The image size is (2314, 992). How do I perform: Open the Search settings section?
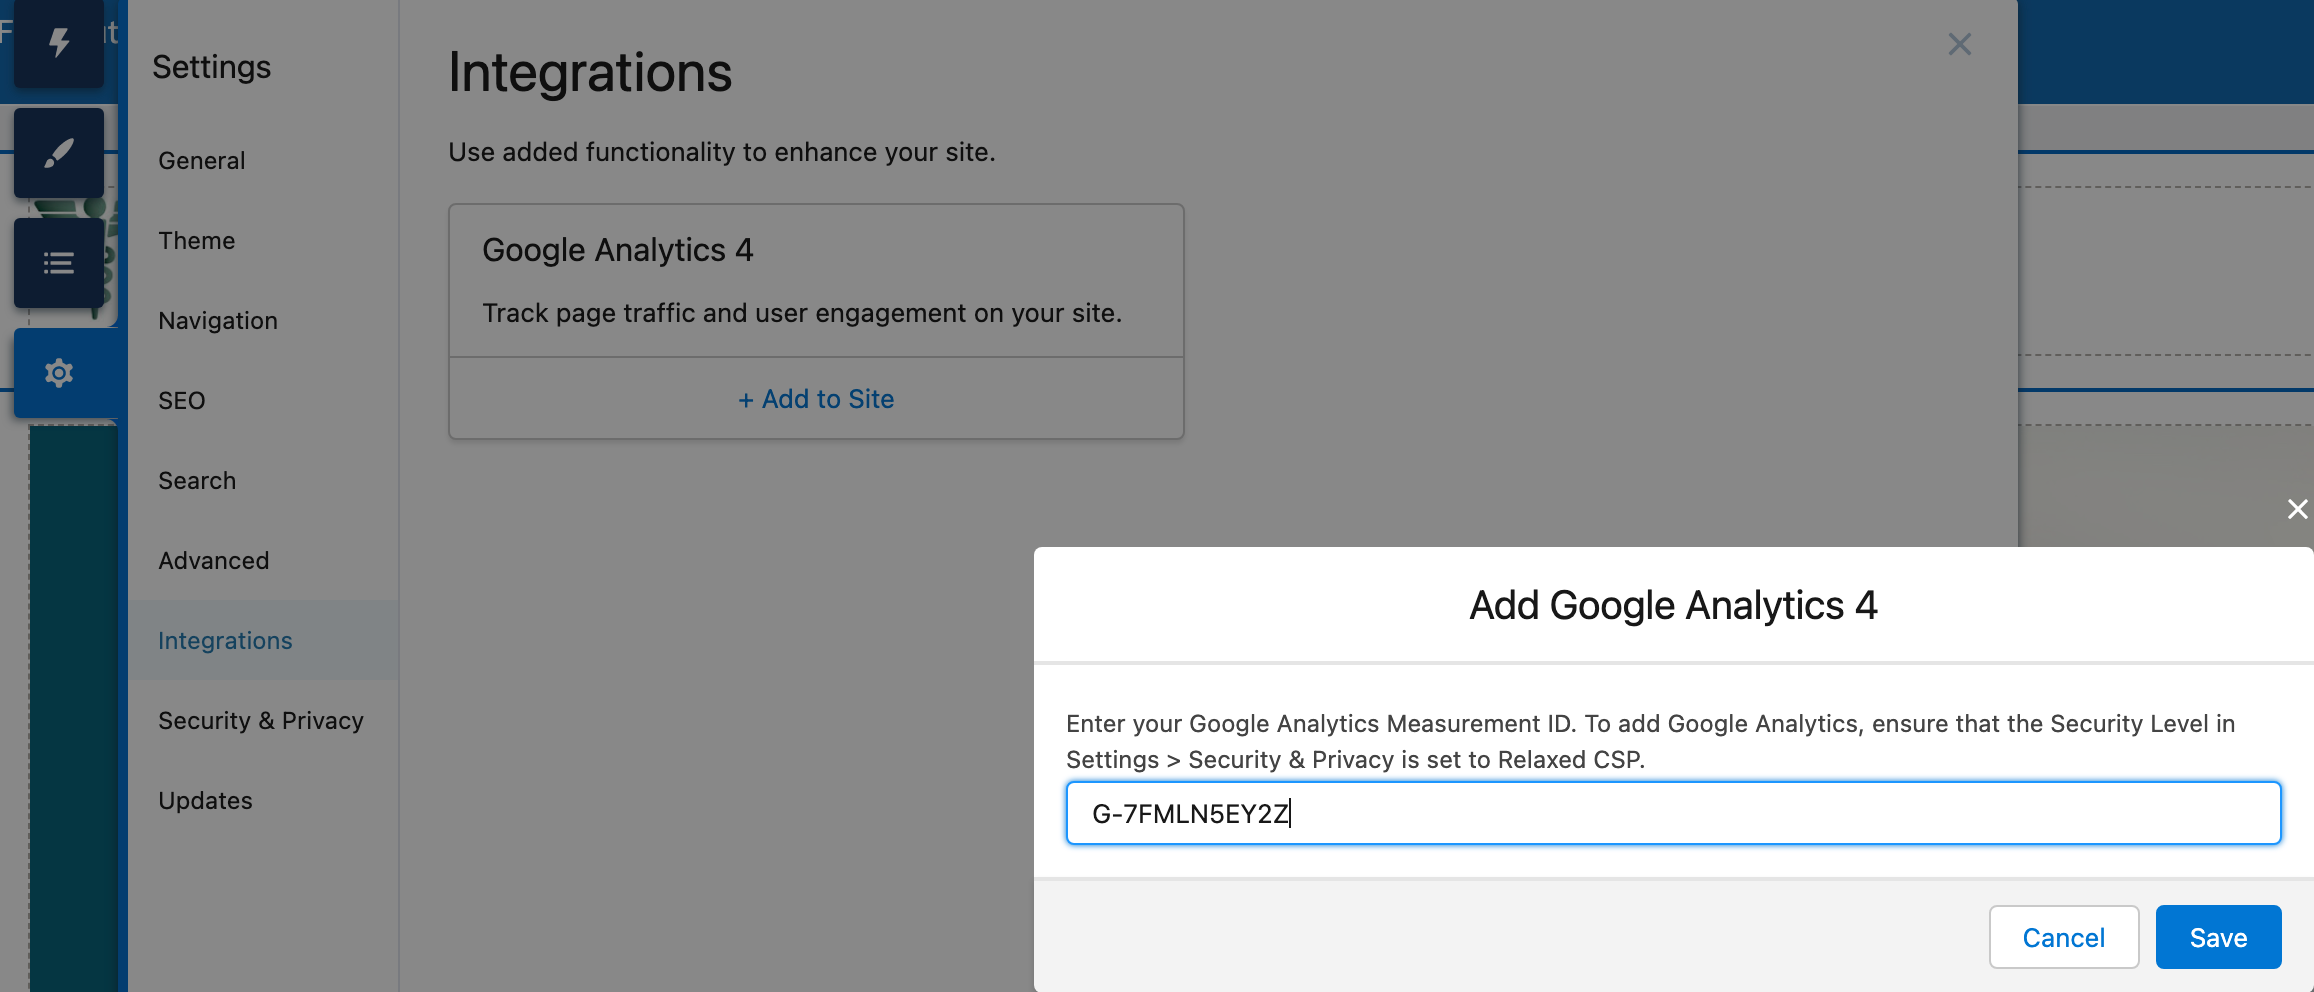tap(196, 480)
